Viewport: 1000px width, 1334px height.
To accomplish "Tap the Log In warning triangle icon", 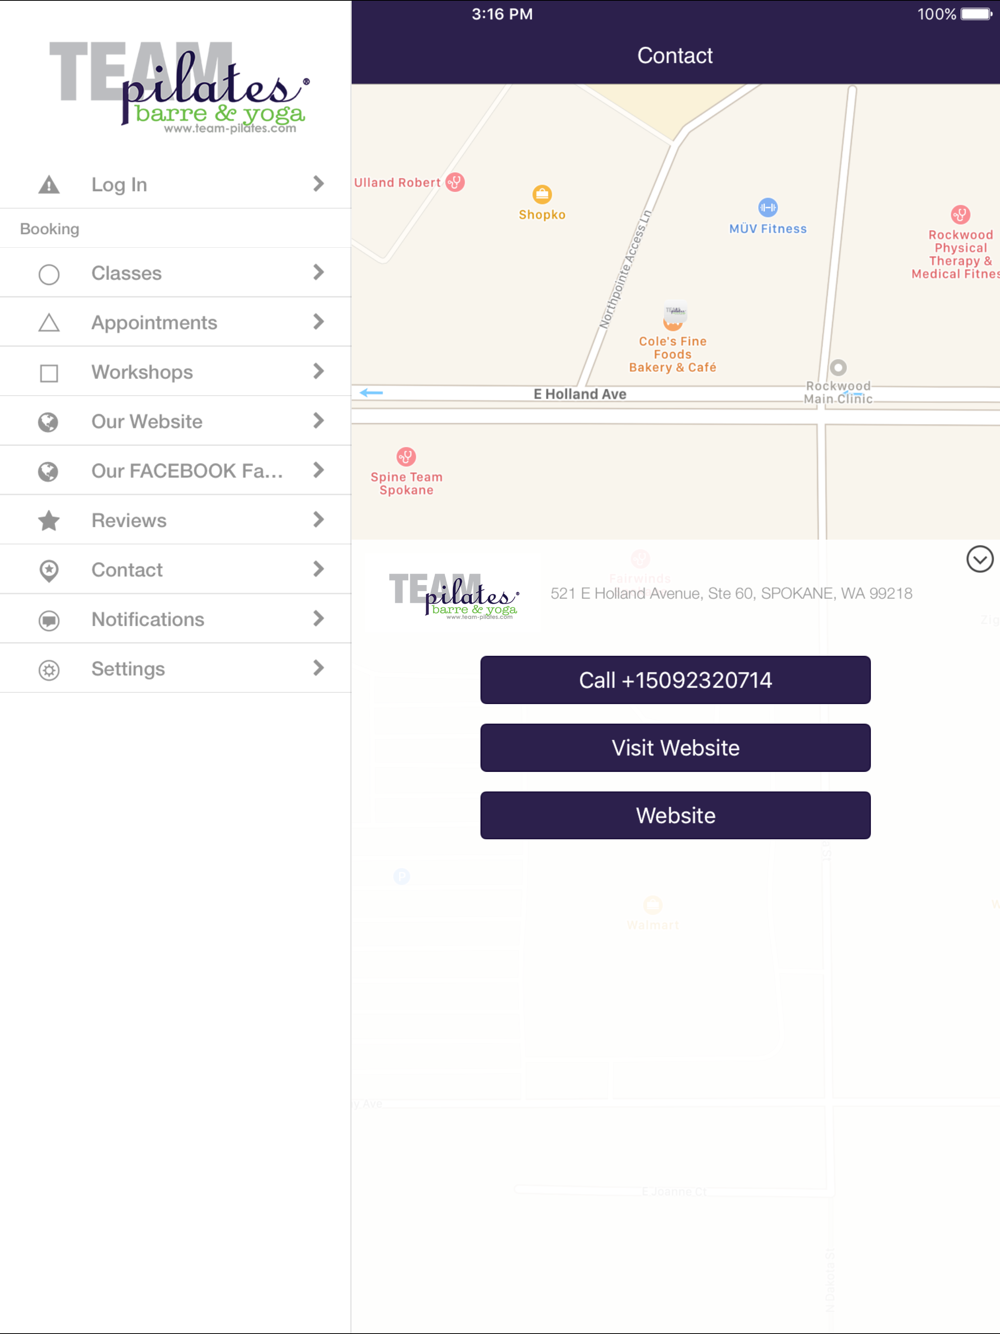I will pos(49,185).
